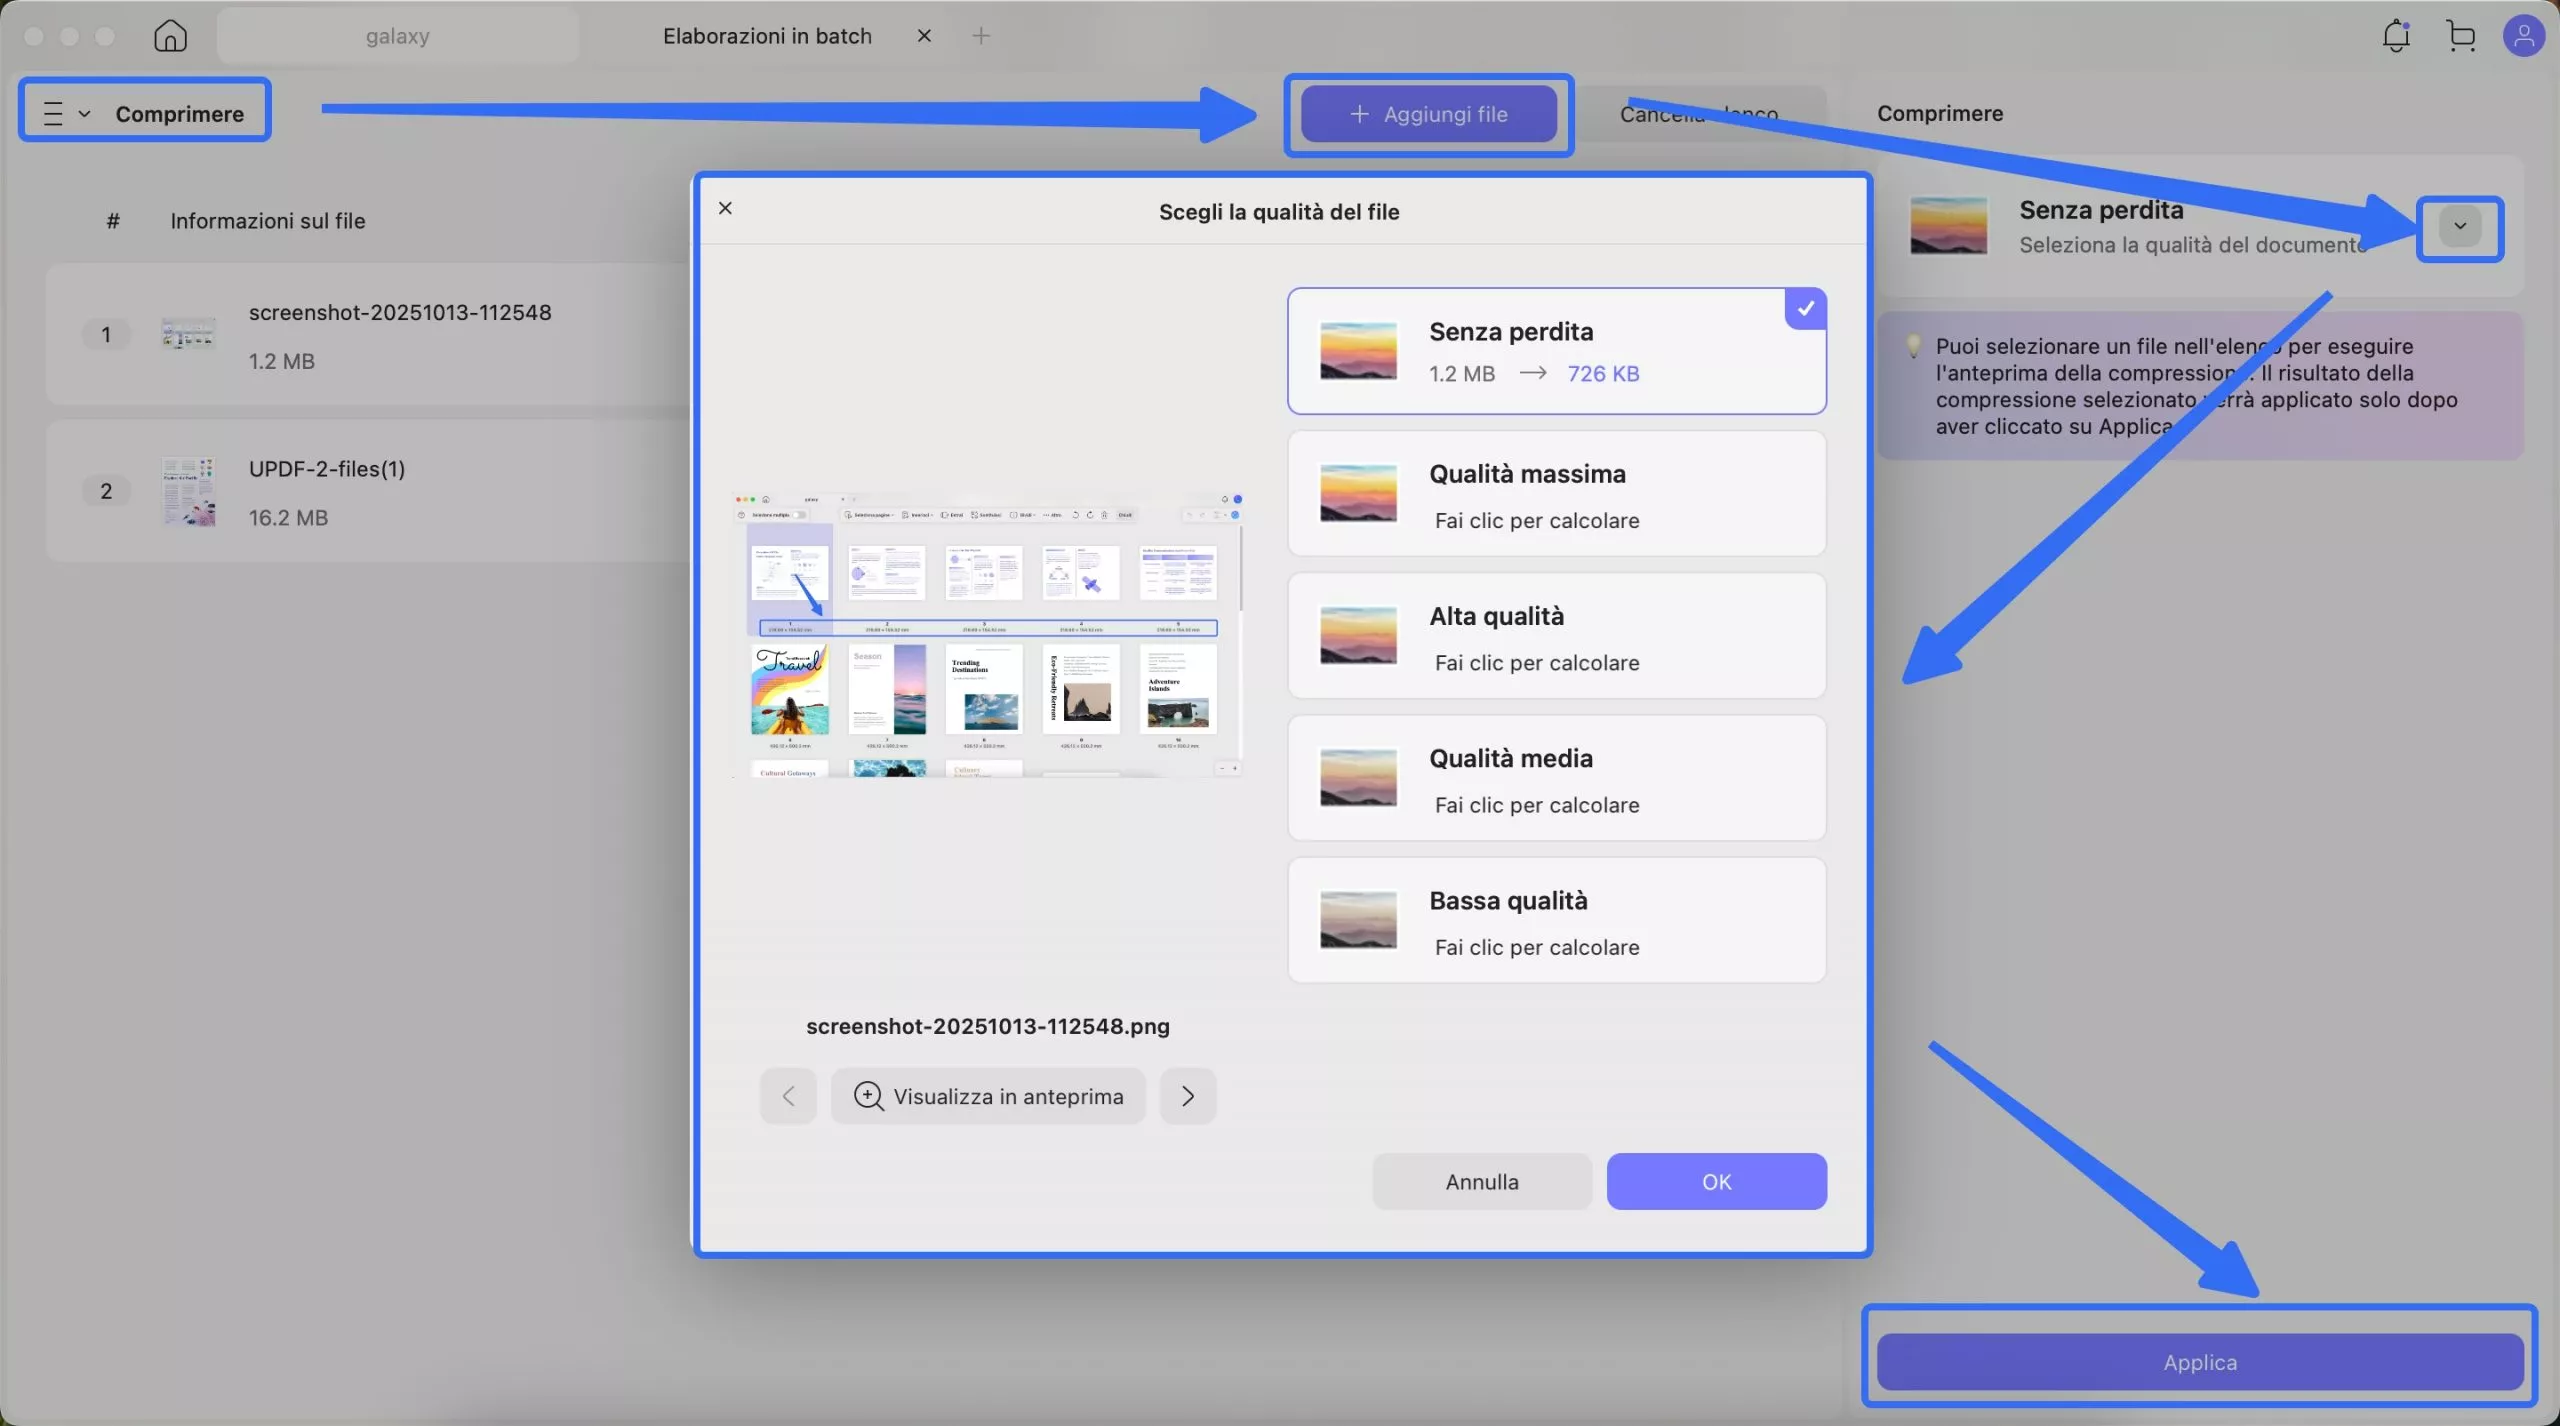Viewport: 2560px width, 1426px height.
Task: Go to next file preview arrow
Action: pyautogui.click(x=1187, y=1096)
